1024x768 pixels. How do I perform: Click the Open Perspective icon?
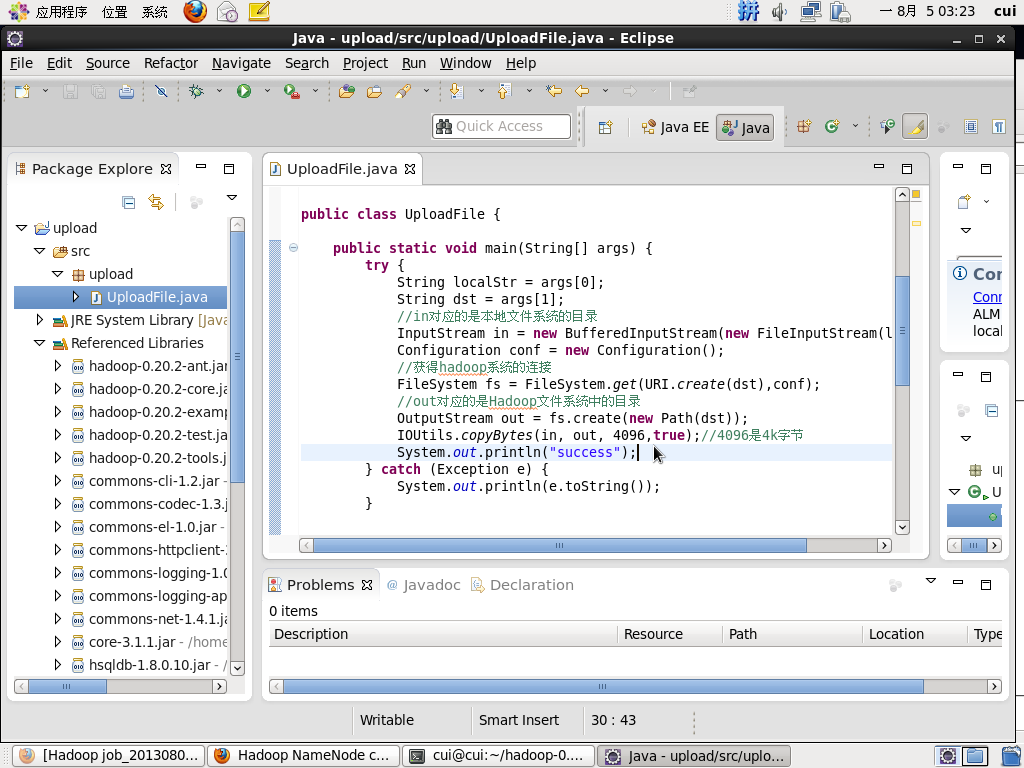click(605, 127)
